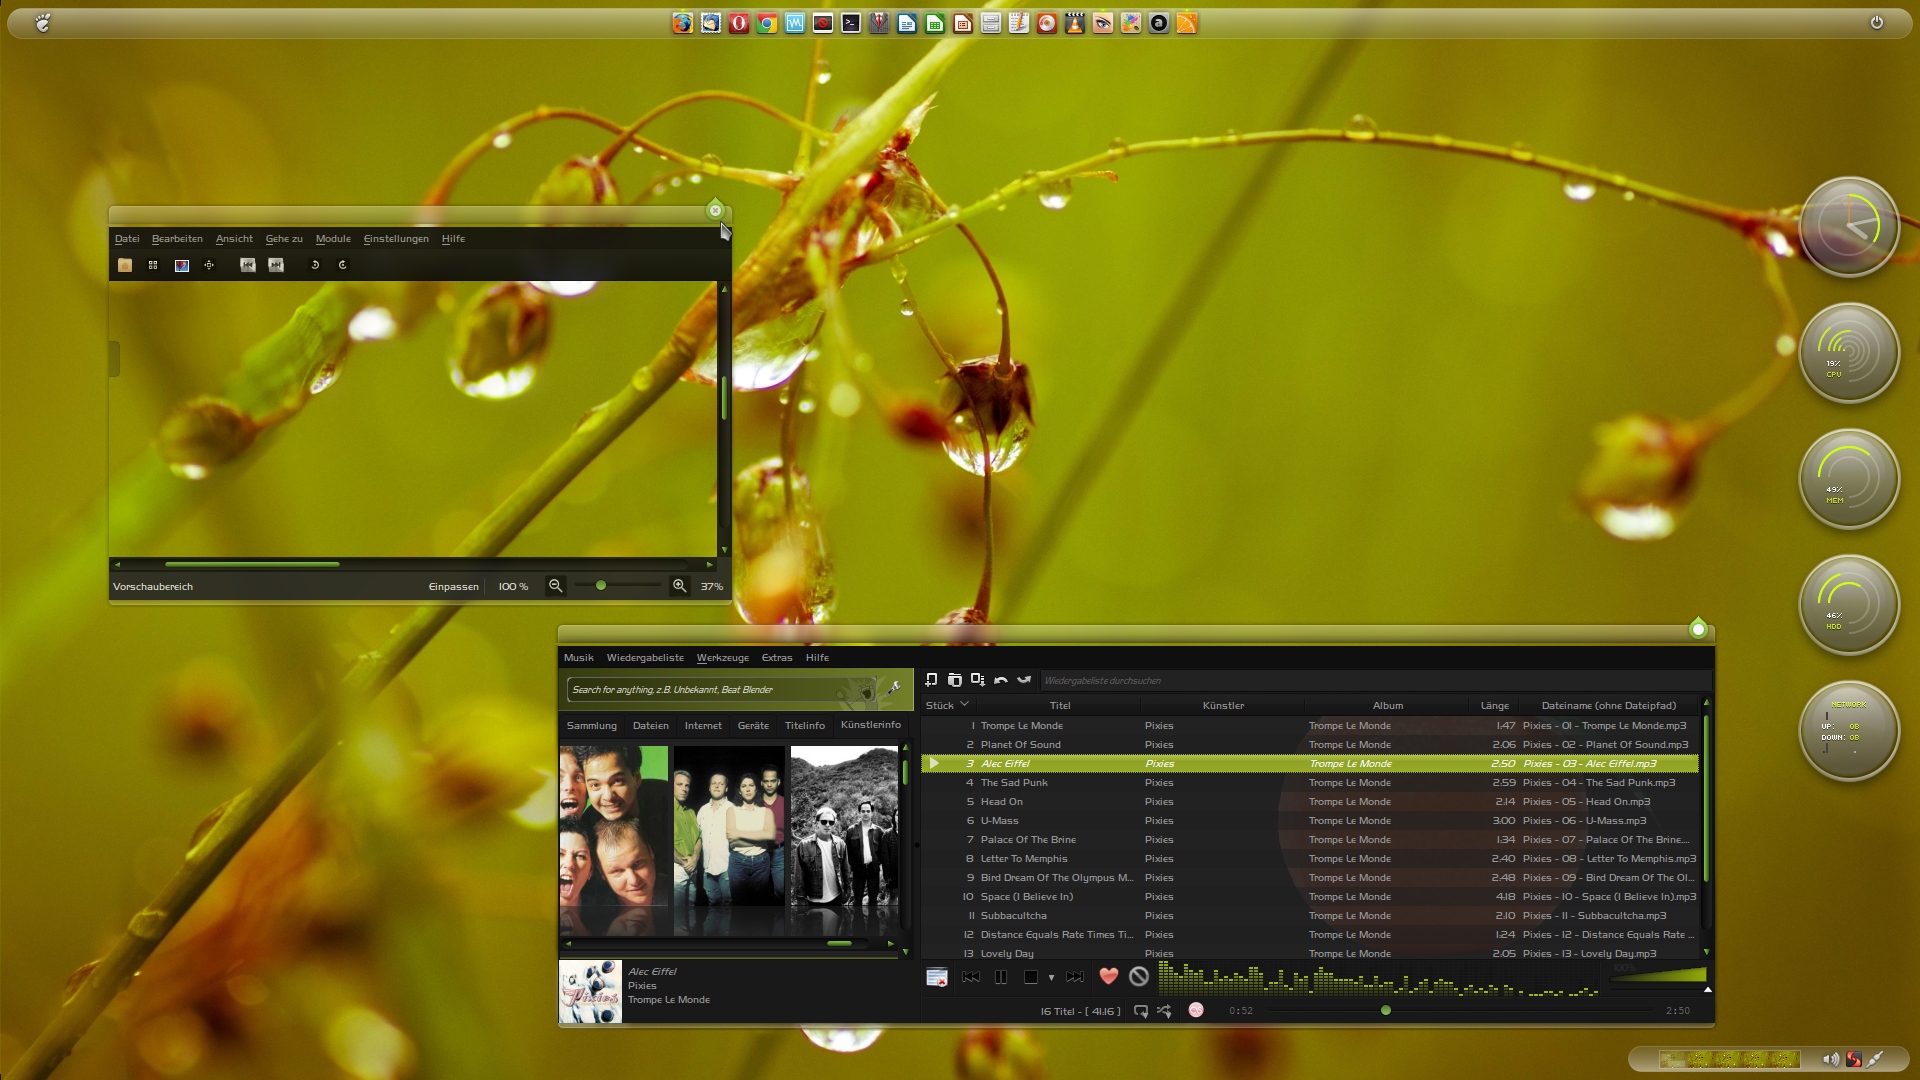Toggle fullscreen mode icon in Gwenview

pyautogui.click(x=209, y=265)
